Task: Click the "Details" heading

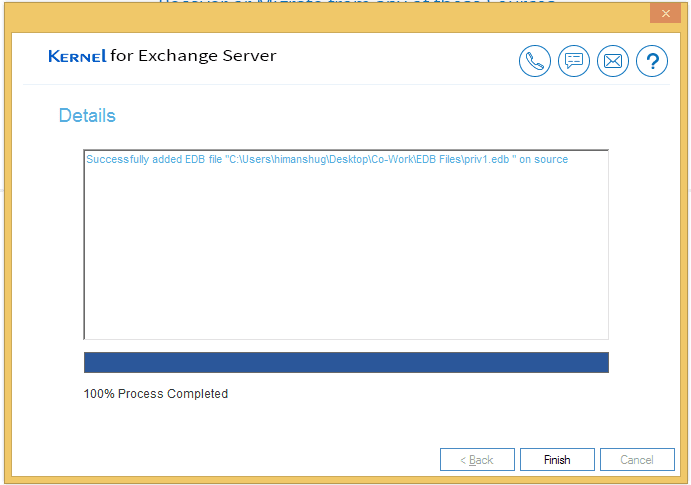Action: [87, 115]
